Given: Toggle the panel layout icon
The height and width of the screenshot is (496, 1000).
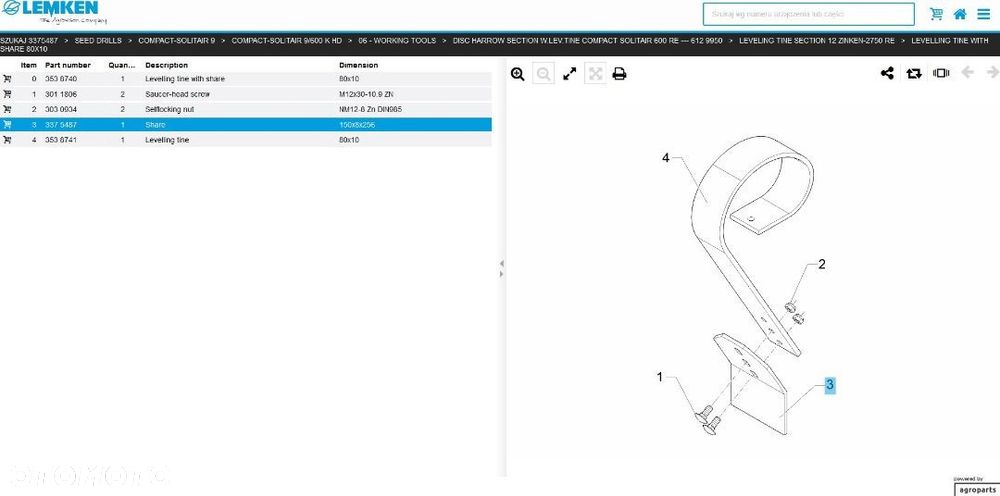Looking at the screenshot, I should pos(941,73).
